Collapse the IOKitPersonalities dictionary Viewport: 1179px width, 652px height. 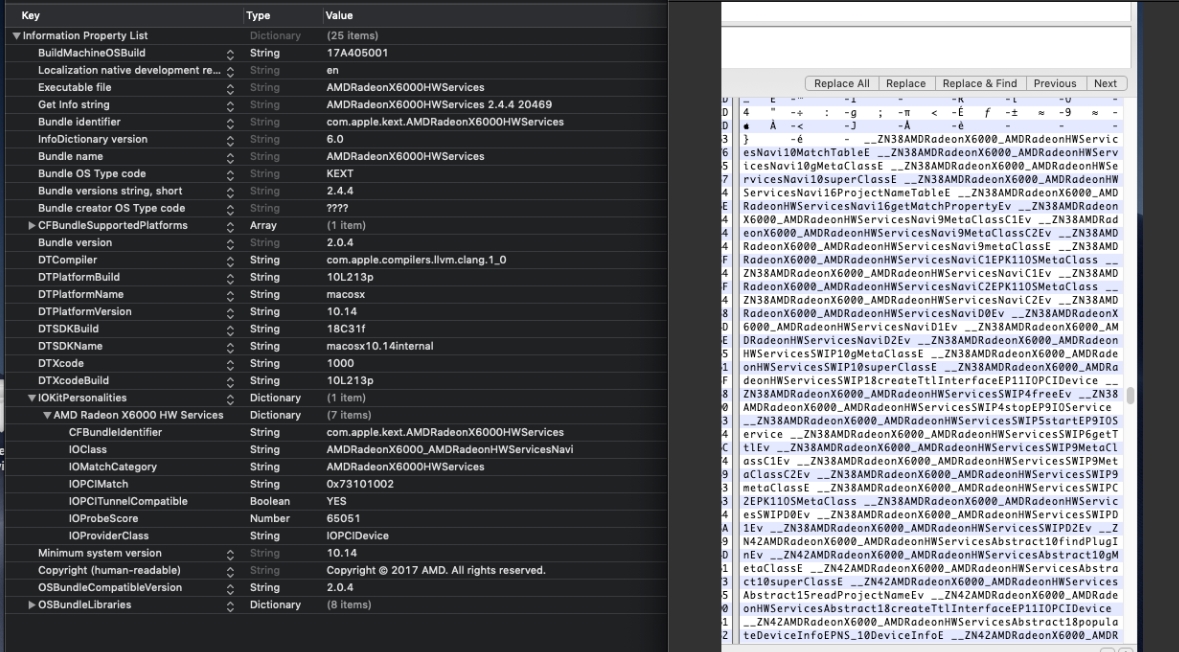[32, 398]
